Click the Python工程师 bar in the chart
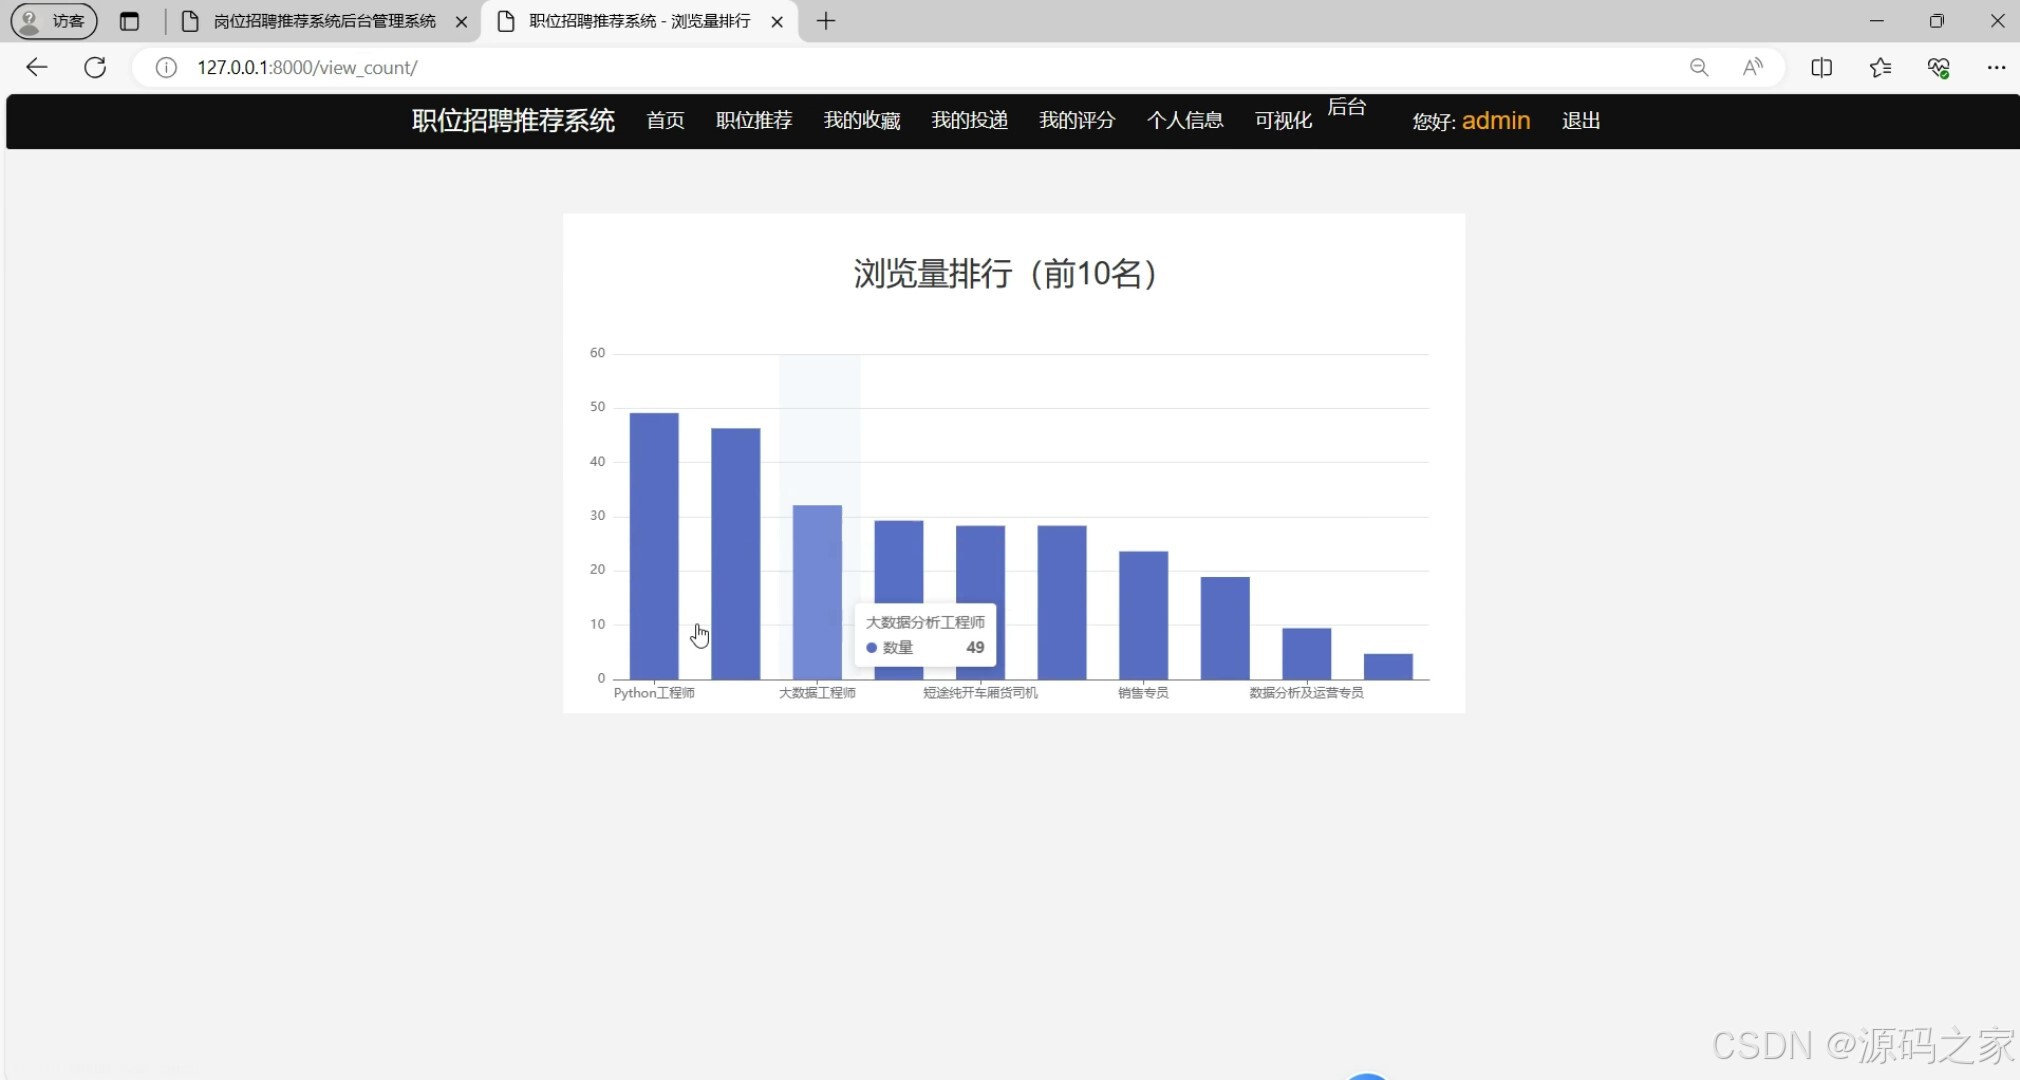The image size is (2020, 1080). 653,540
